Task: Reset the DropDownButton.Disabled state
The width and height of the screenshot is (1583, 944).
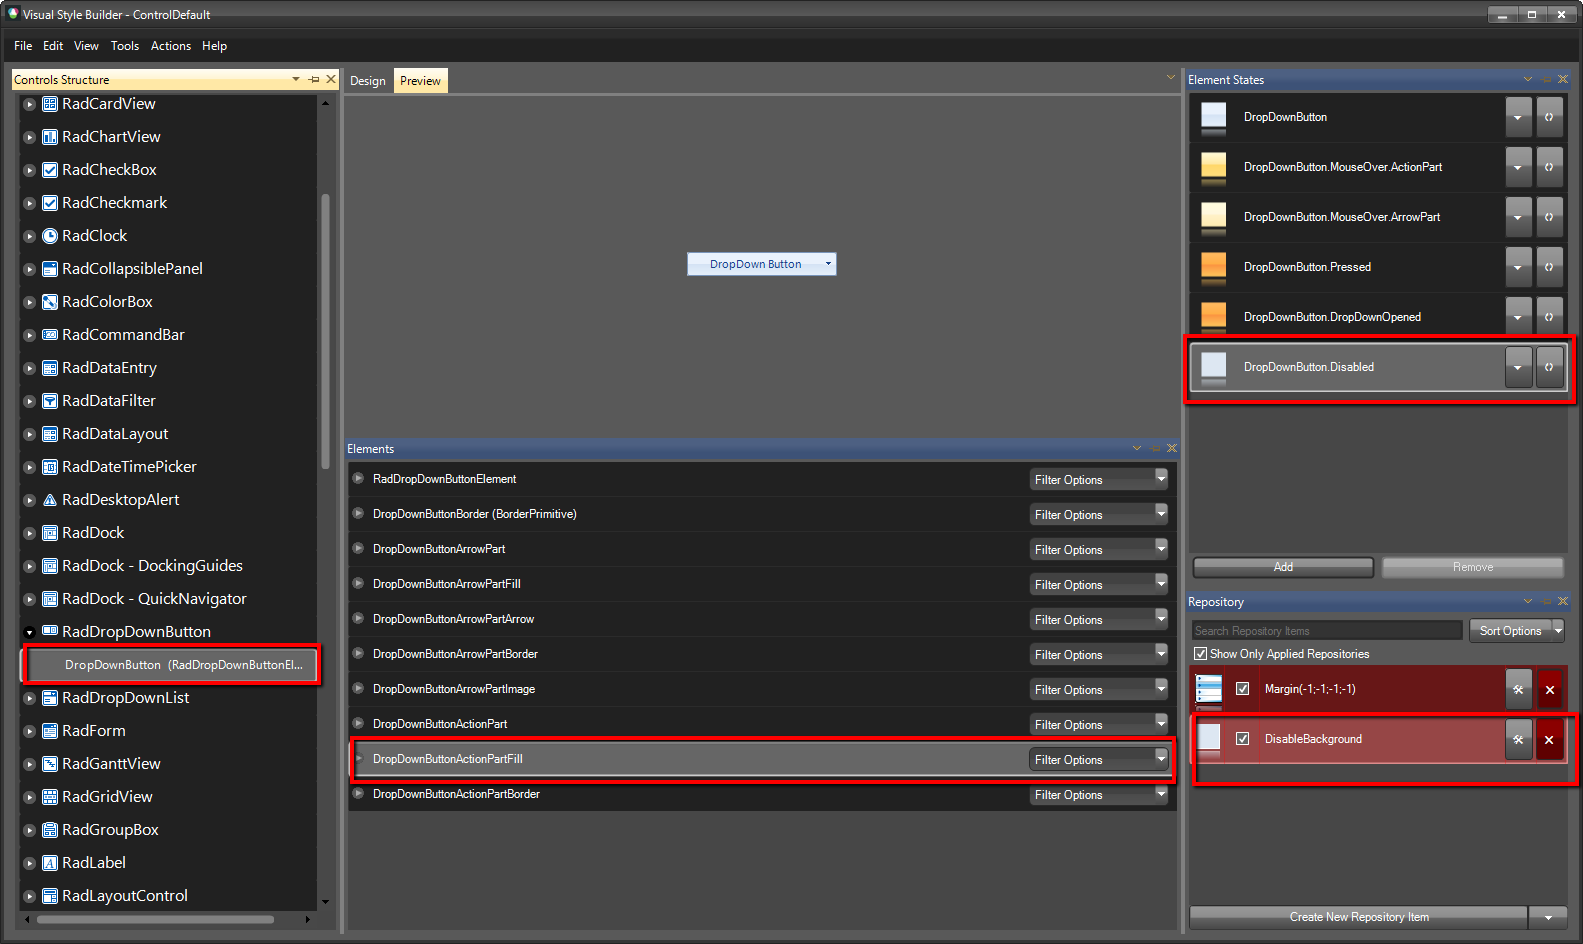Action: [x=1549, y=367]
